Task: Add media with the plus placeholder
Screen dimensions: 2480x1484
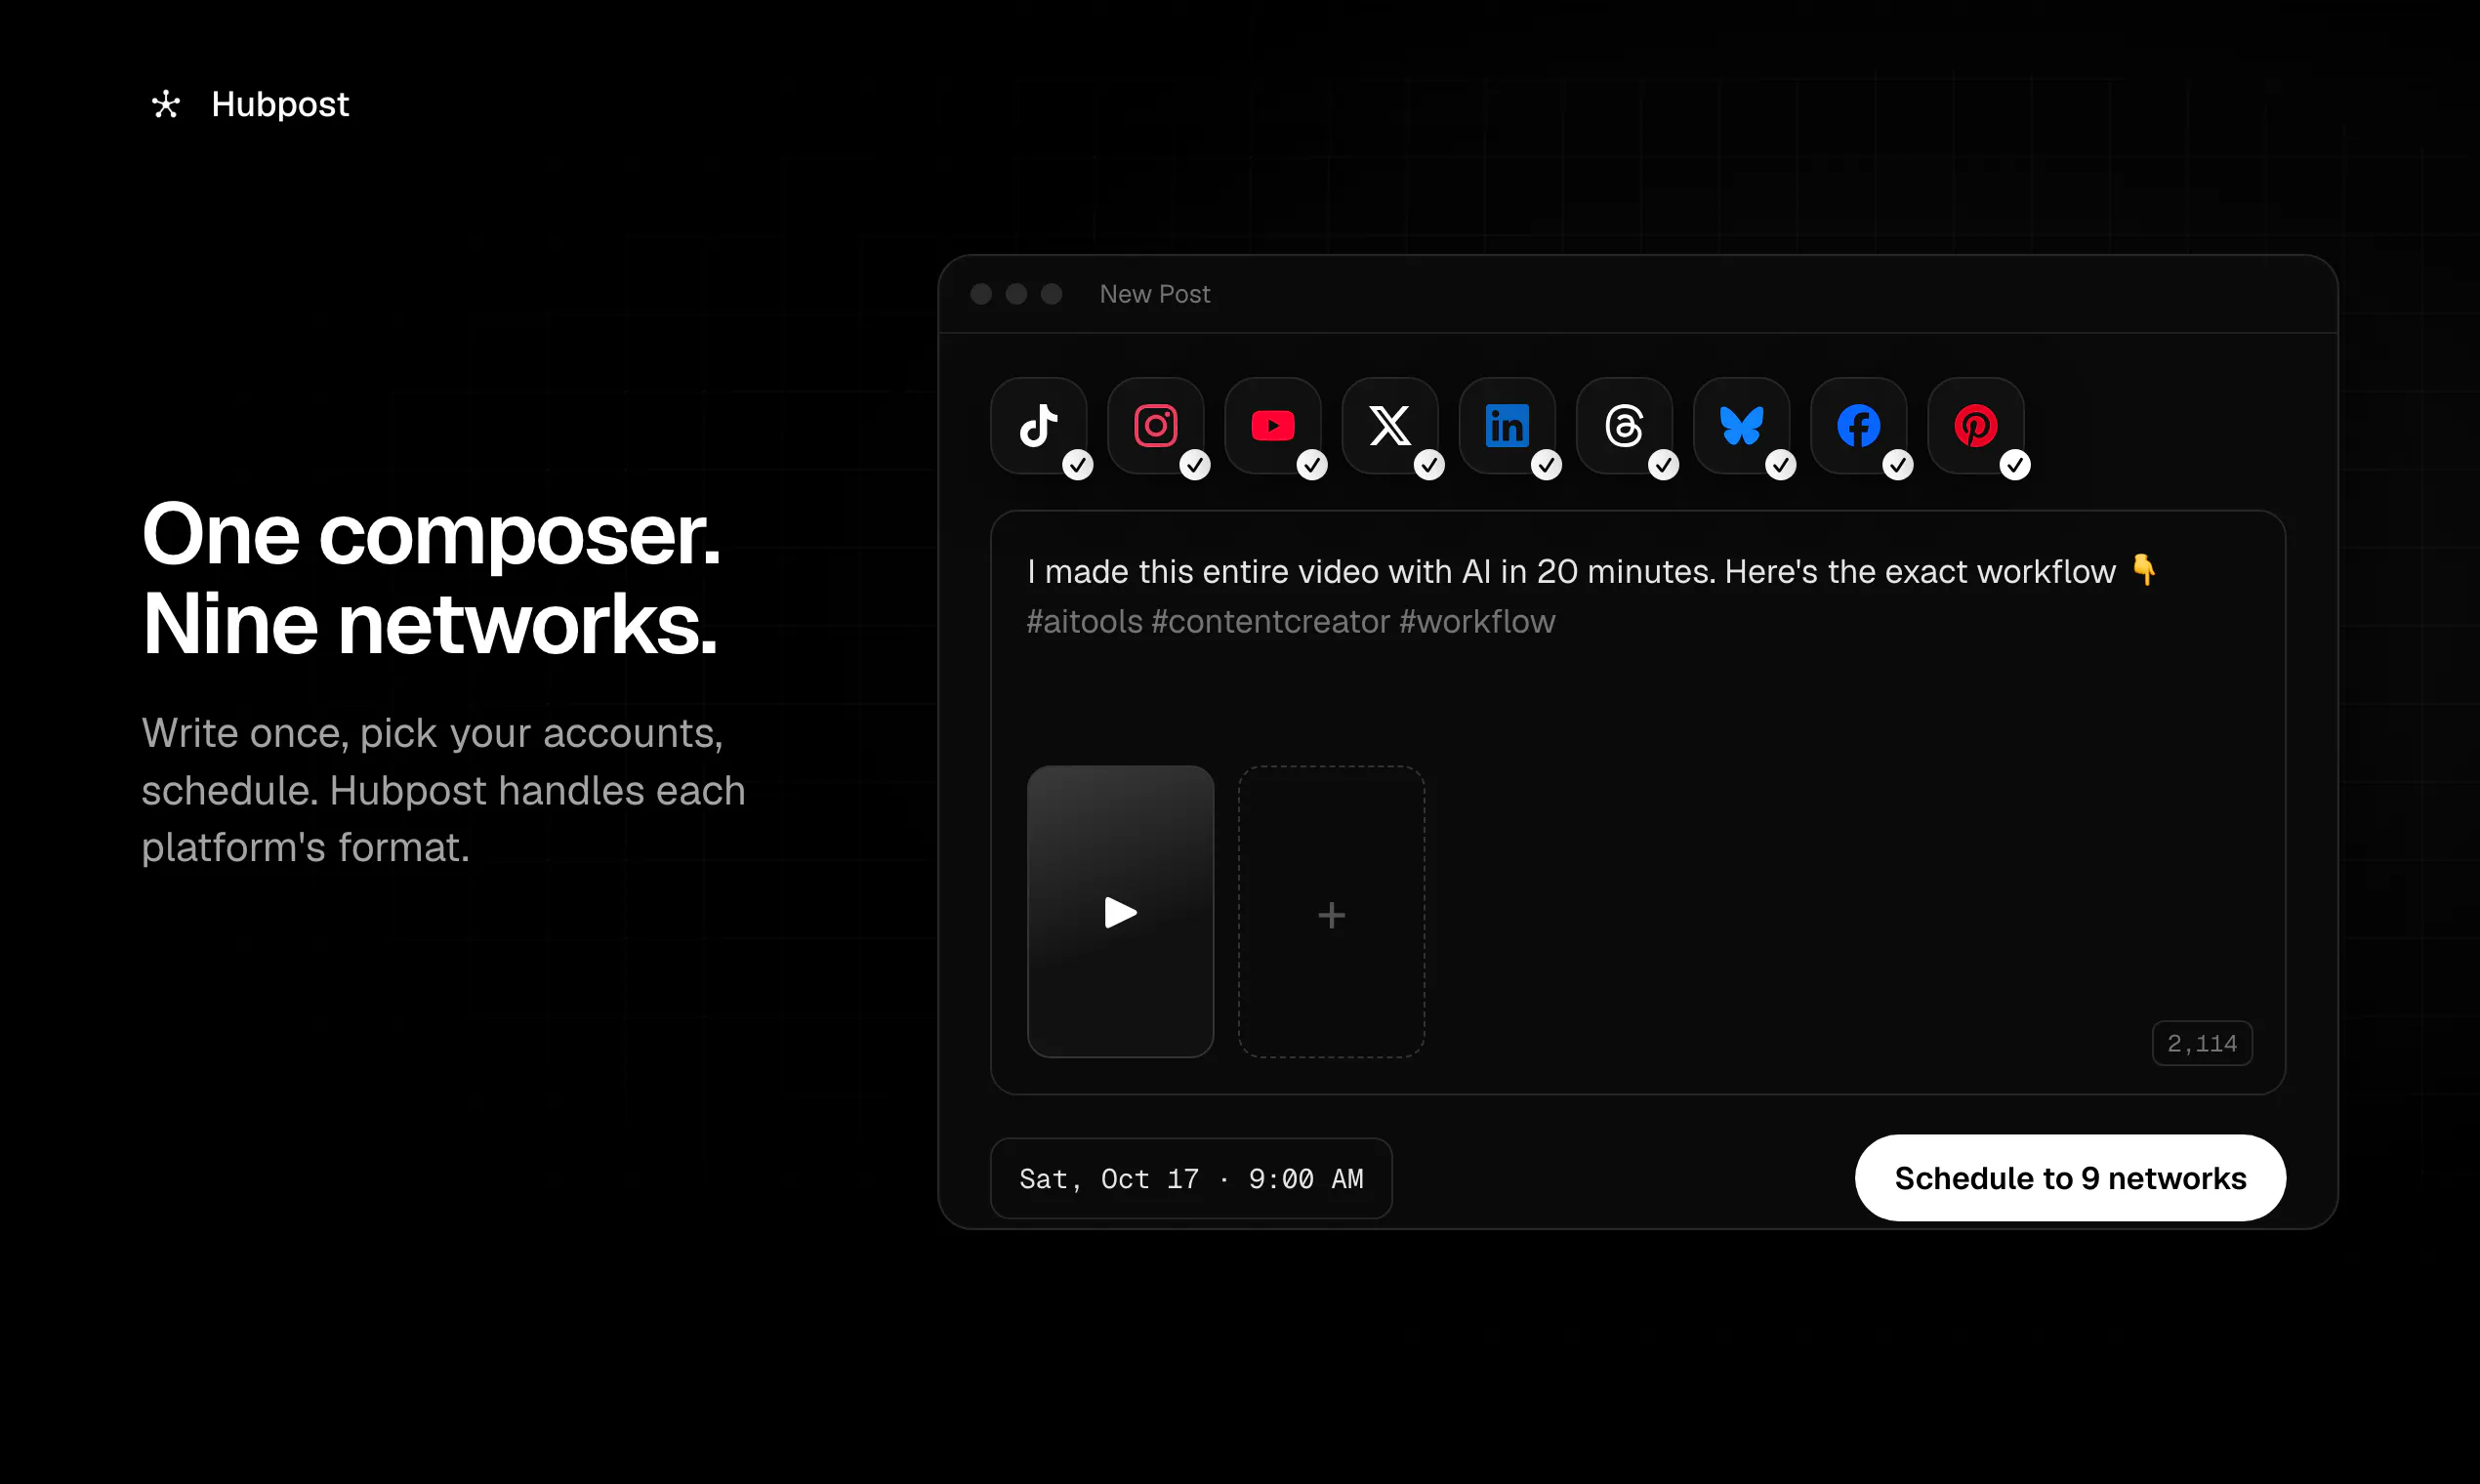Action: 1331,912
